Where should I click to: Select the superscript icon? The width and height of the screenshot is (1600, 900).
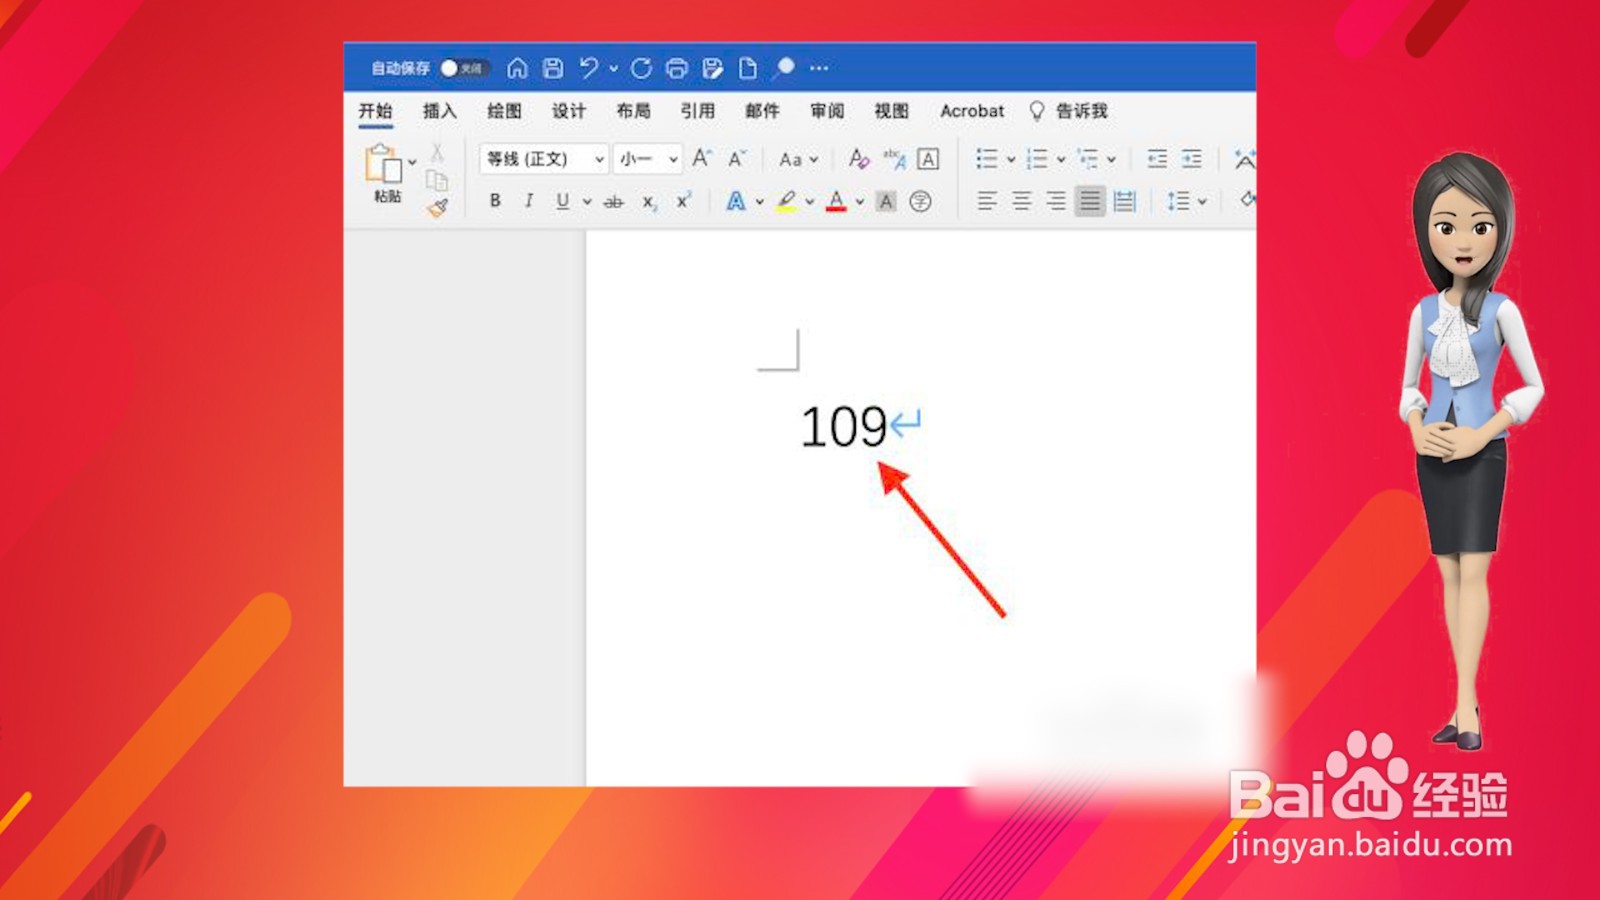point(682,200)
